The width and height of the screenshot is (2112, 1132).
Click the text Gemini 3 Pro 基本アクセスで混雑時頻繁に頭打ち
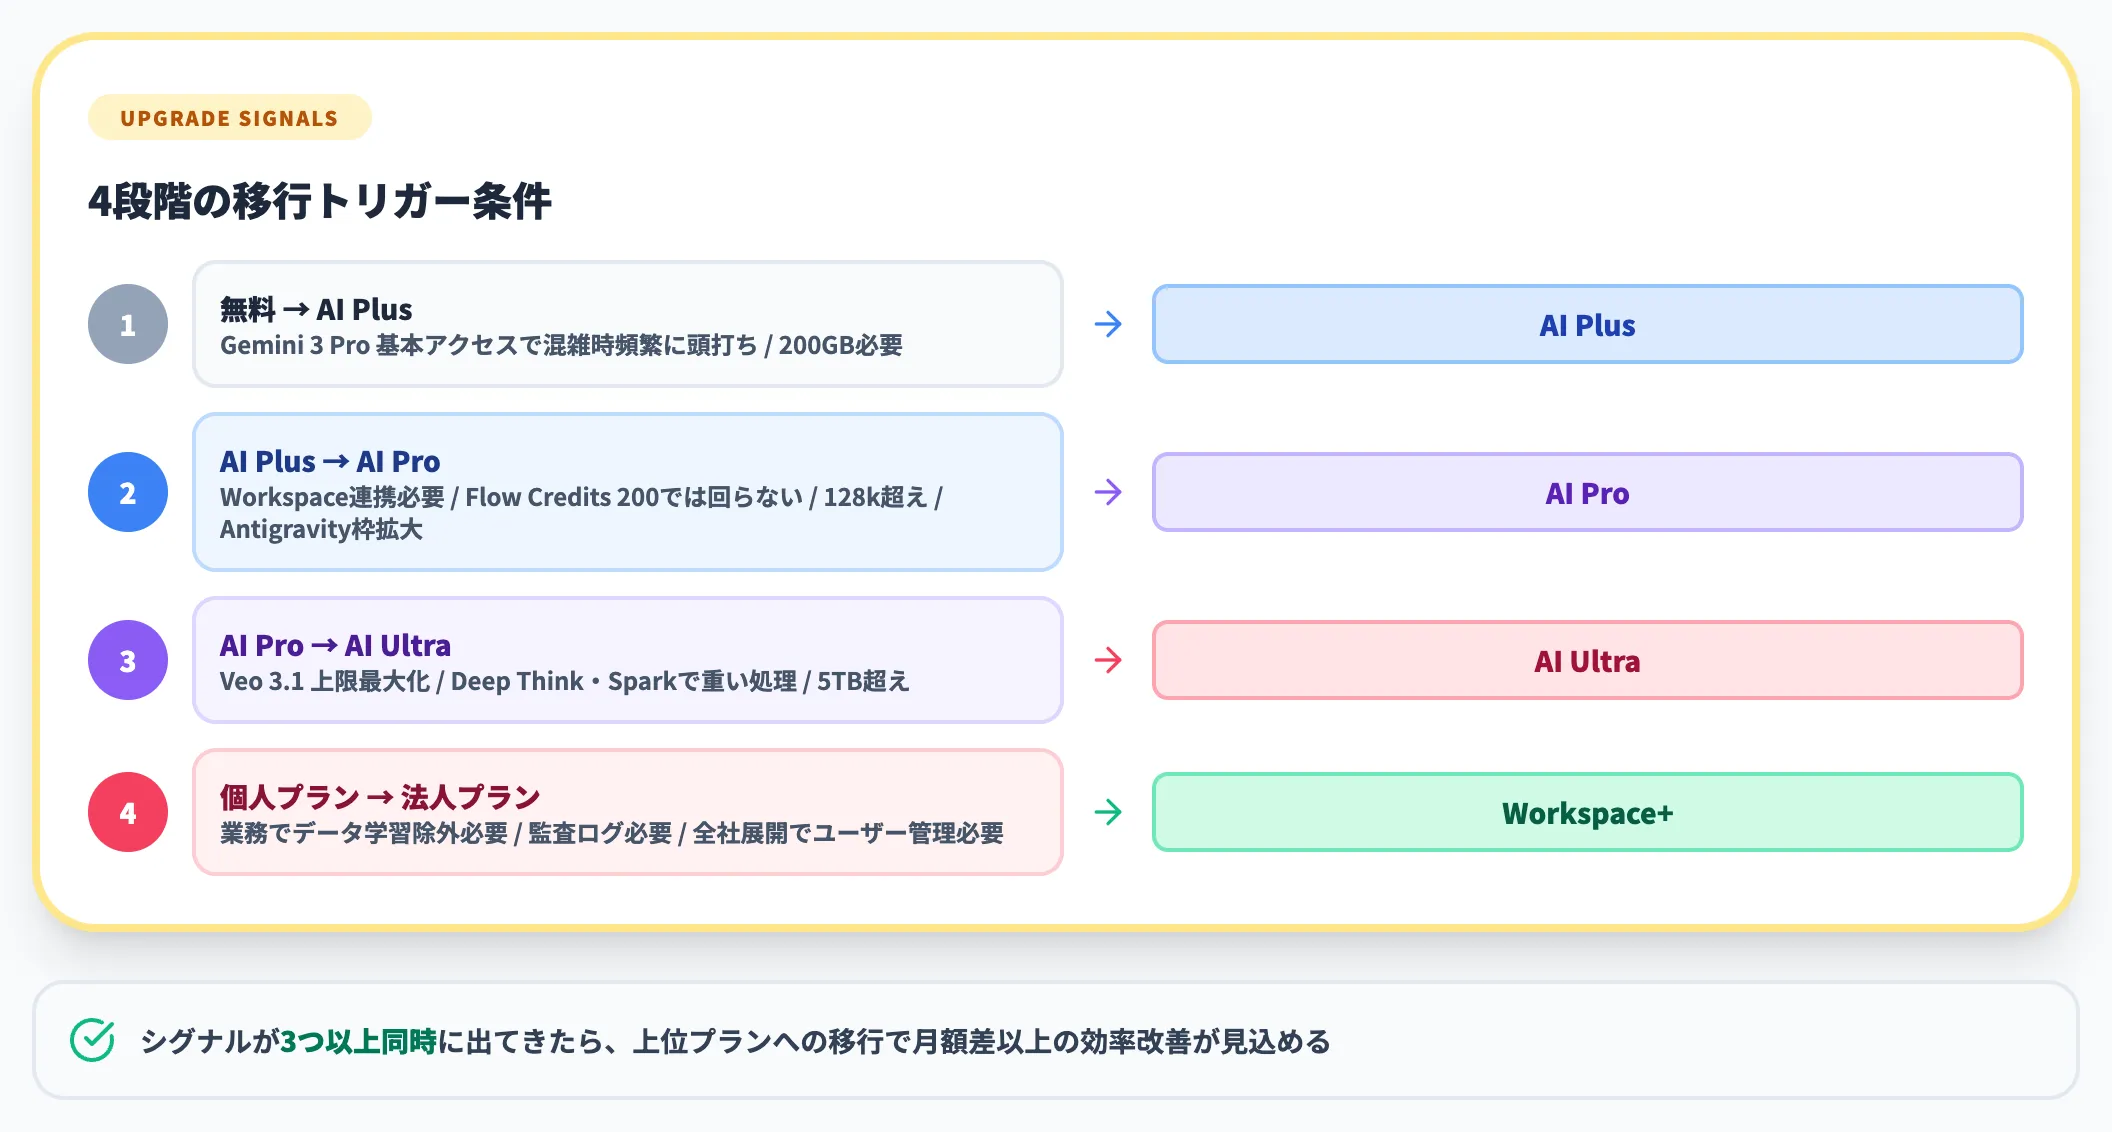(489, 345)
